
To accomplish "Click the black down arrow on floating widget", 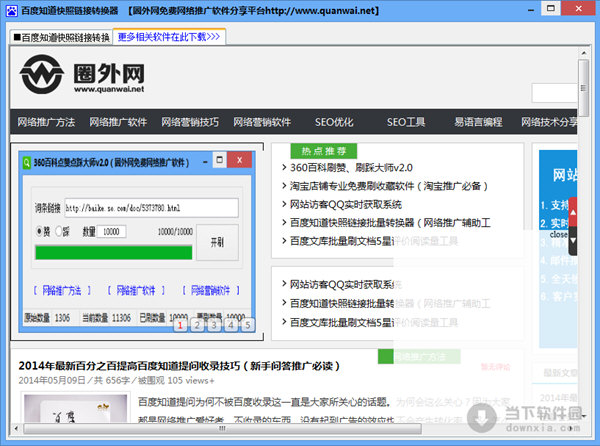I will tap(573, 241).
